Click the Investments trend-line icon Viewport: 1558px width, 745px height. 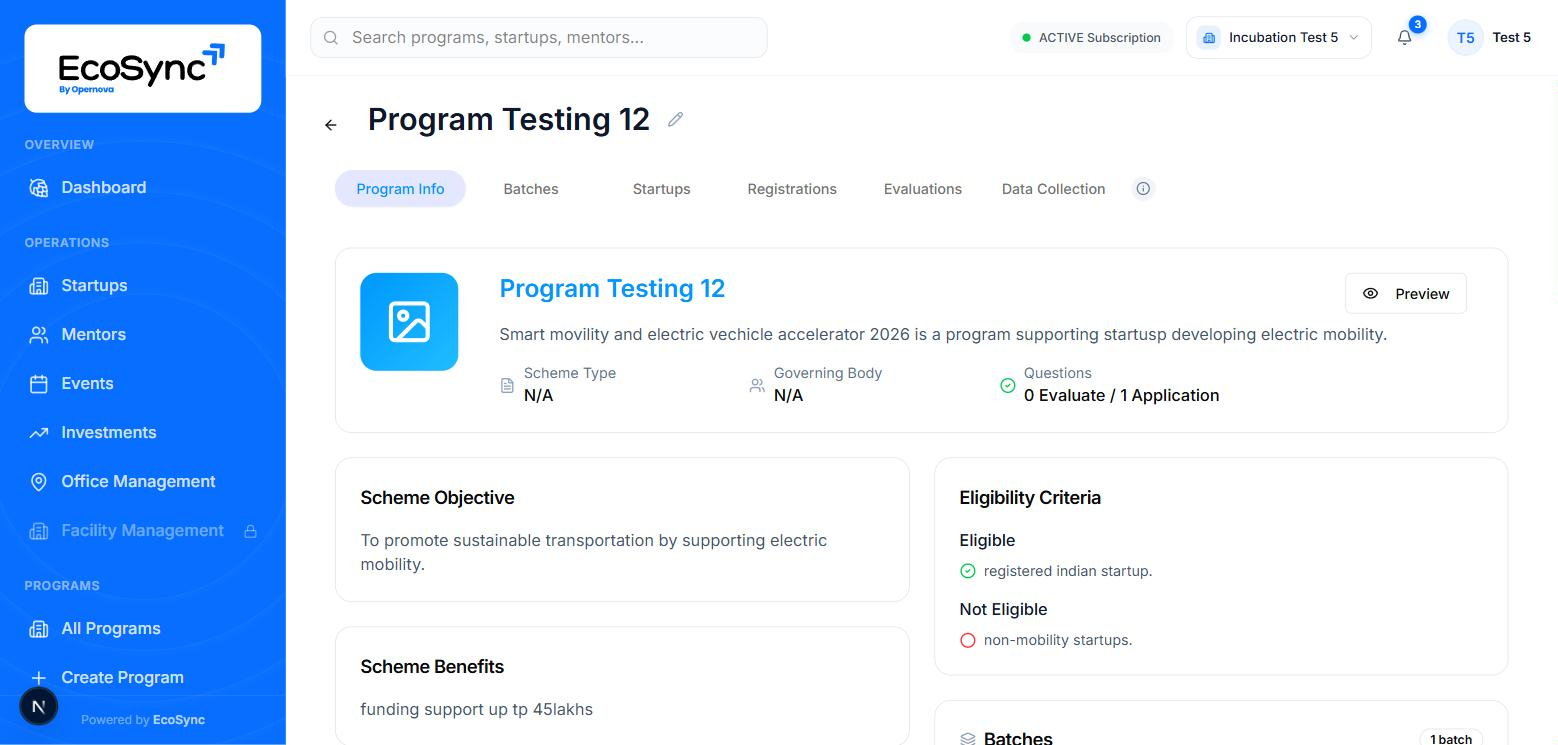pos(39,433)
